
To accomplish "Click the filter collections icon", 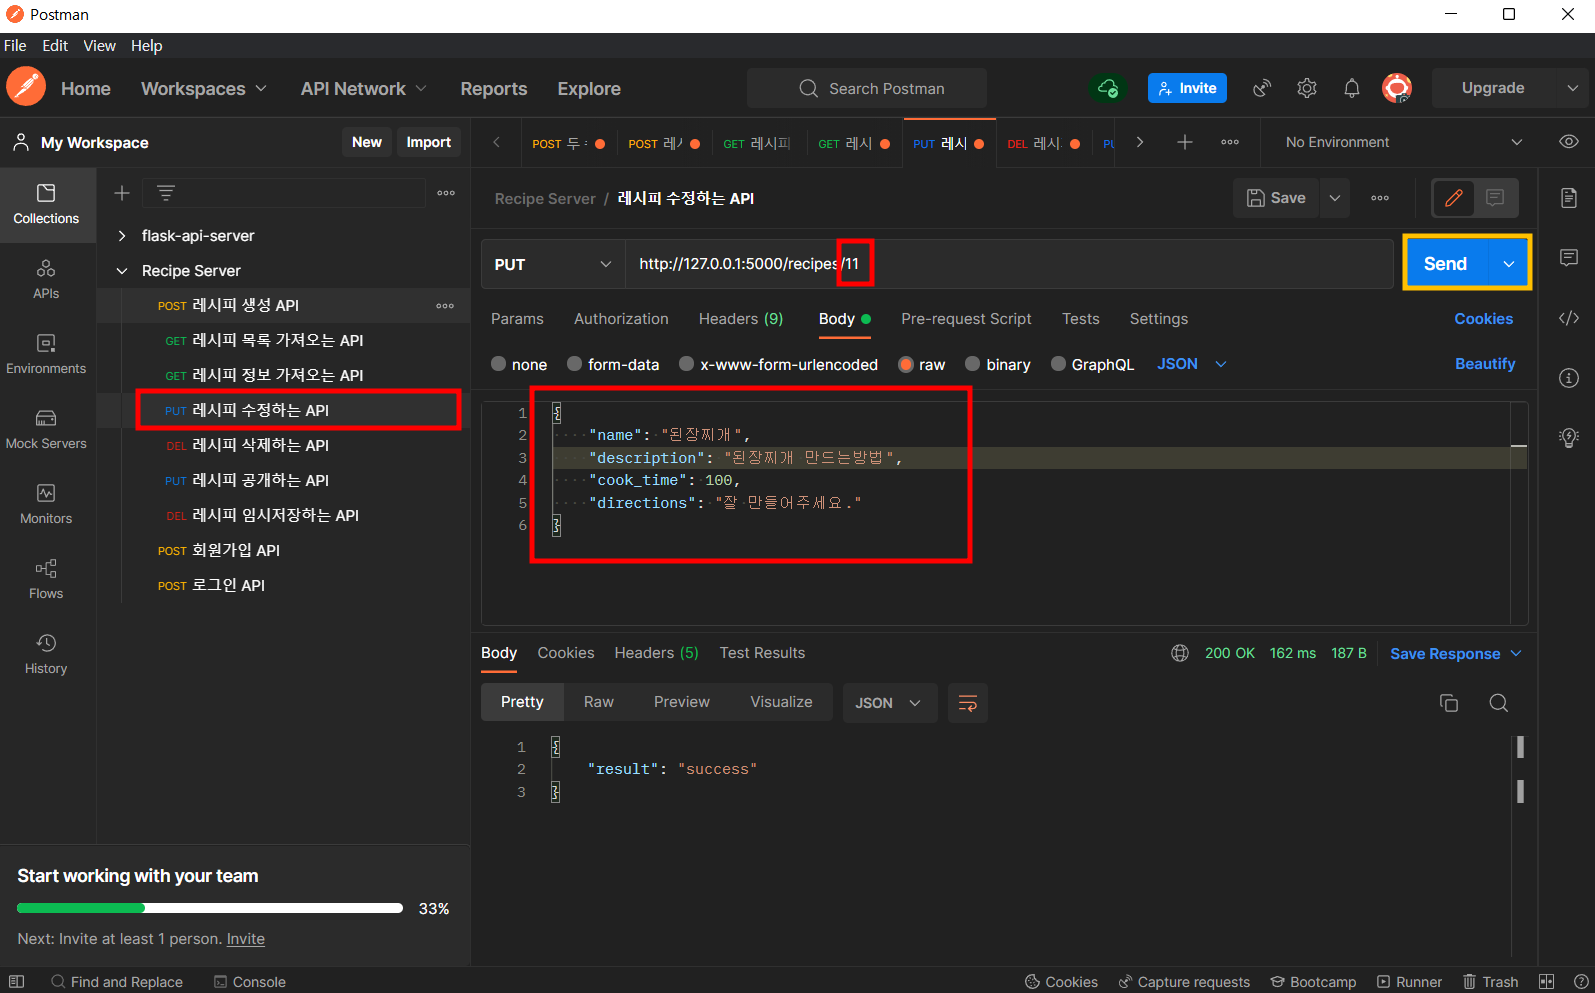I will click(x=166, y=192).
